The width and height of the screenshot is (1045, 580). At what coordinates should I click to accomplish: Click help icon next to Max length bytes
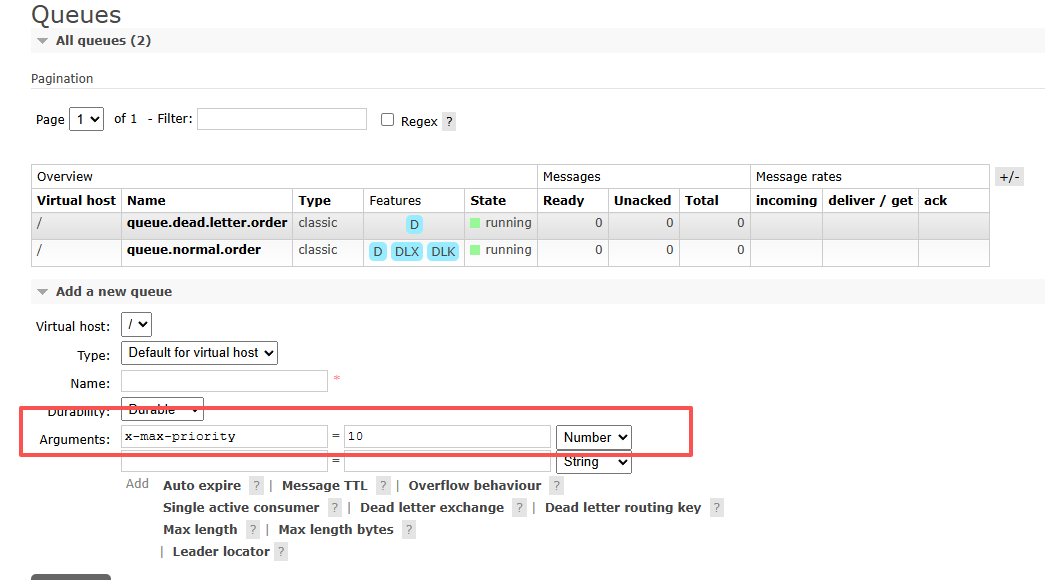(409, 530)
